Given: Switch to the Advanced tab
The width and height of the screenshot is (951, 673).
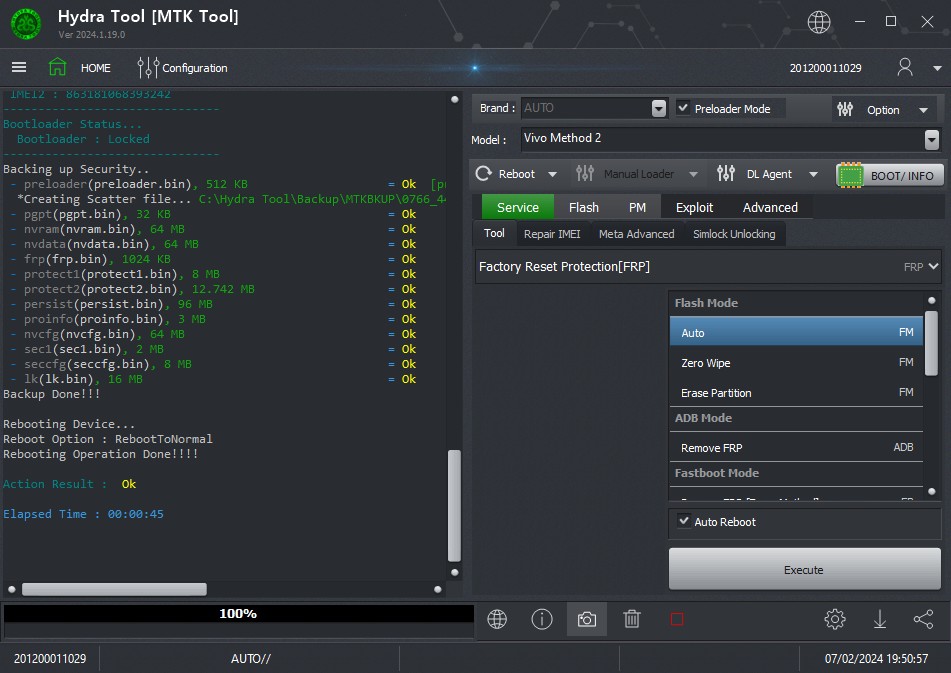Looking at the screenshot, I should 770,207.
